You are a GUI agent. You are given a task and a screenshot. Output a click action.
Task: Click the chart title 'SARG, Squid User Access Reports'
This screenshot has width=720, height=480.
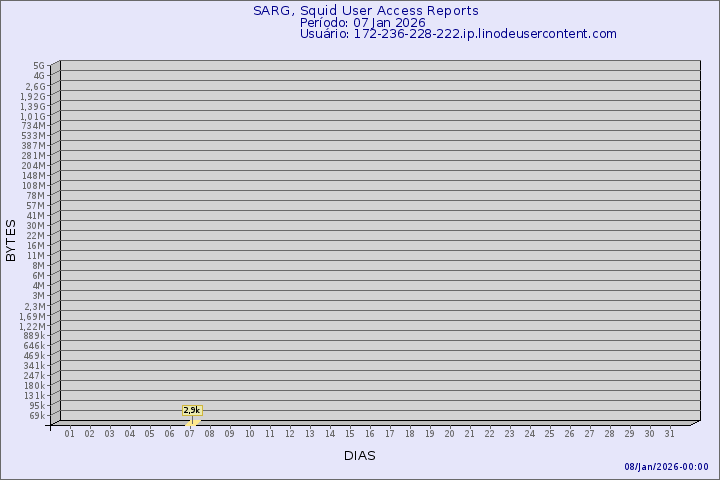(x=365, y=11)
